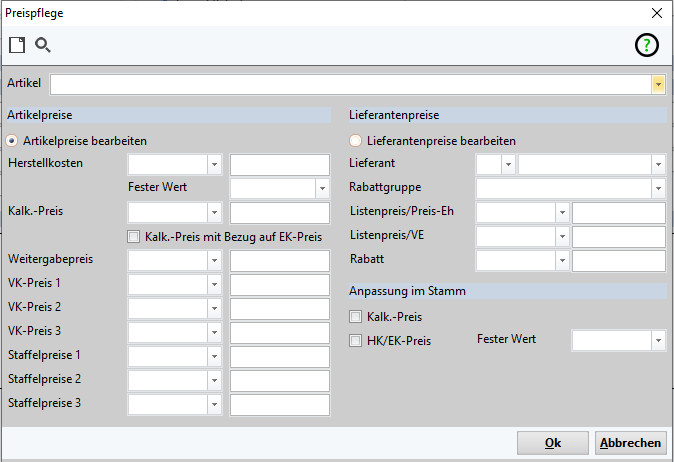The width and height of the screenshot is (674, 462).
Task: Check Kalk.-Preis under Anpassung im Stamm
Action: click(x=356, y=317)
